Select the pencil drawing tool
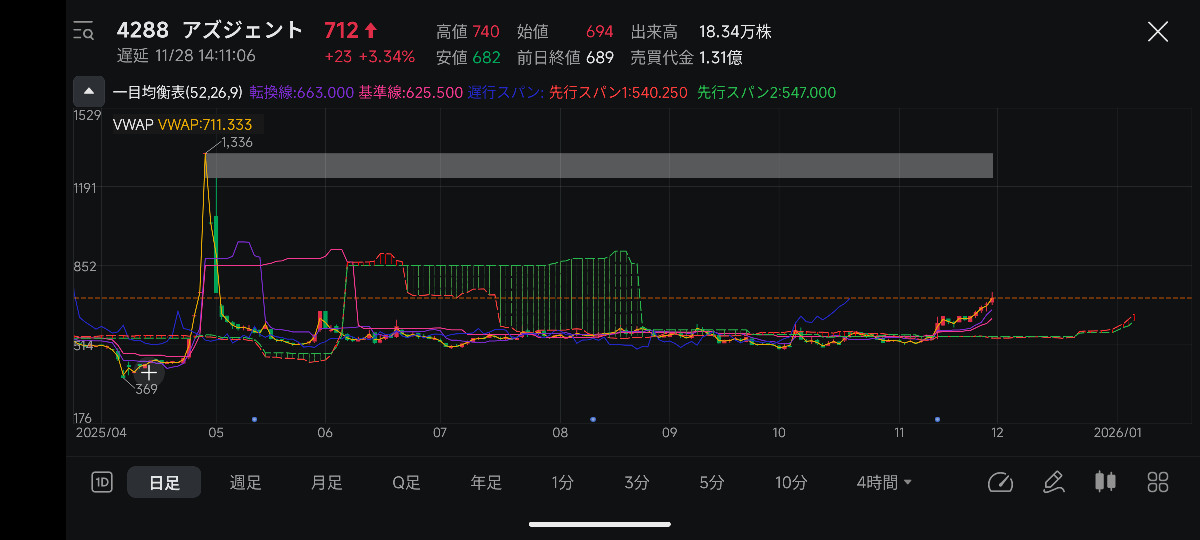Image resolution: width=1200 pixels, height=540 pixels. [1053, 483]
